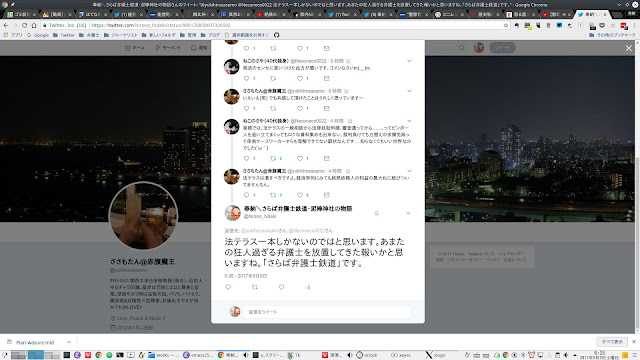Open Twitter モーメント tab
Screen dimensions: 640x360
(x=168, y=48)
